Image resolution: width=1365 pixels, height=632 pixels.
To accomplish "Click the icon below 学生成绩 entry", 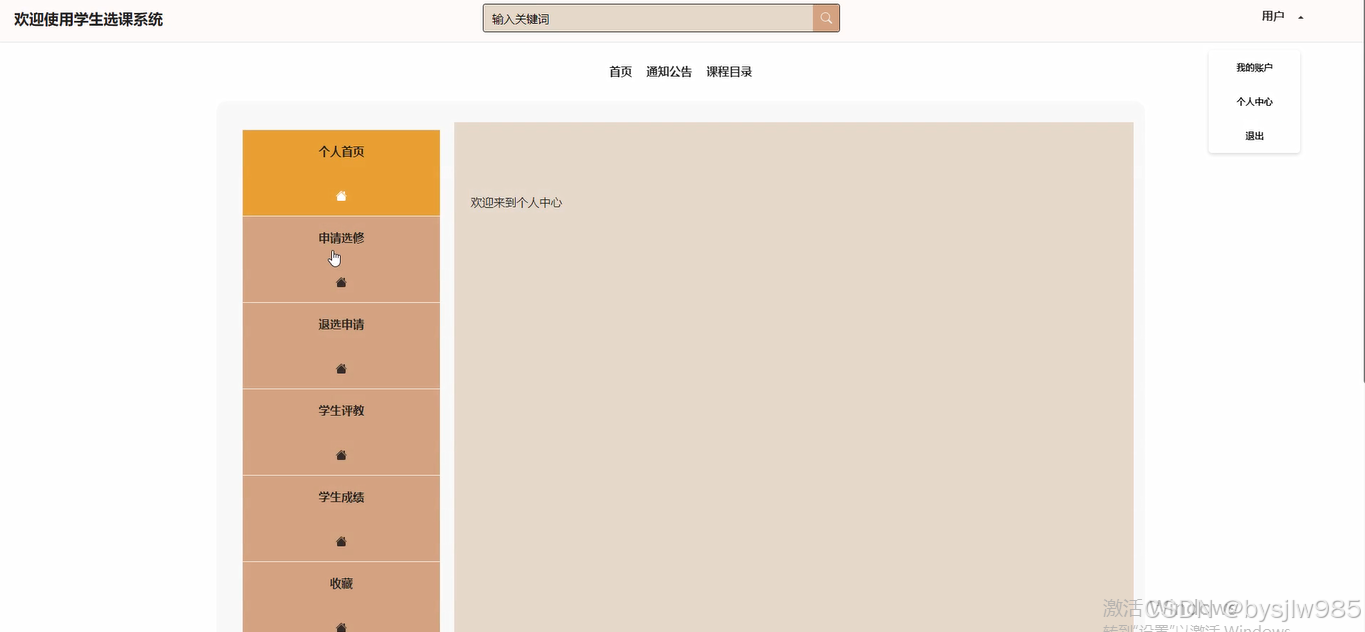I will (340, 541).
